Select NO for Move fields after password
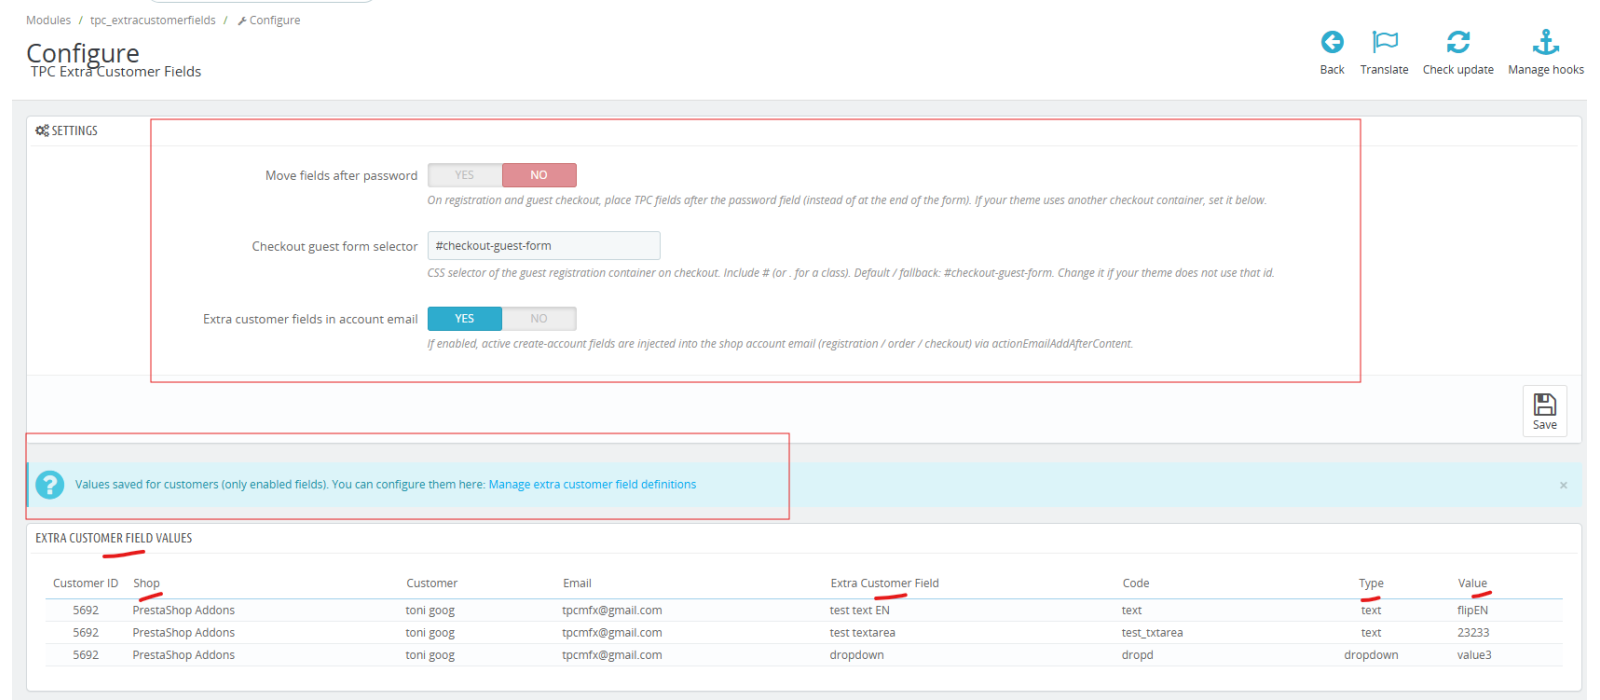The height and width of the screenshot is (700, 1600). 539,175
